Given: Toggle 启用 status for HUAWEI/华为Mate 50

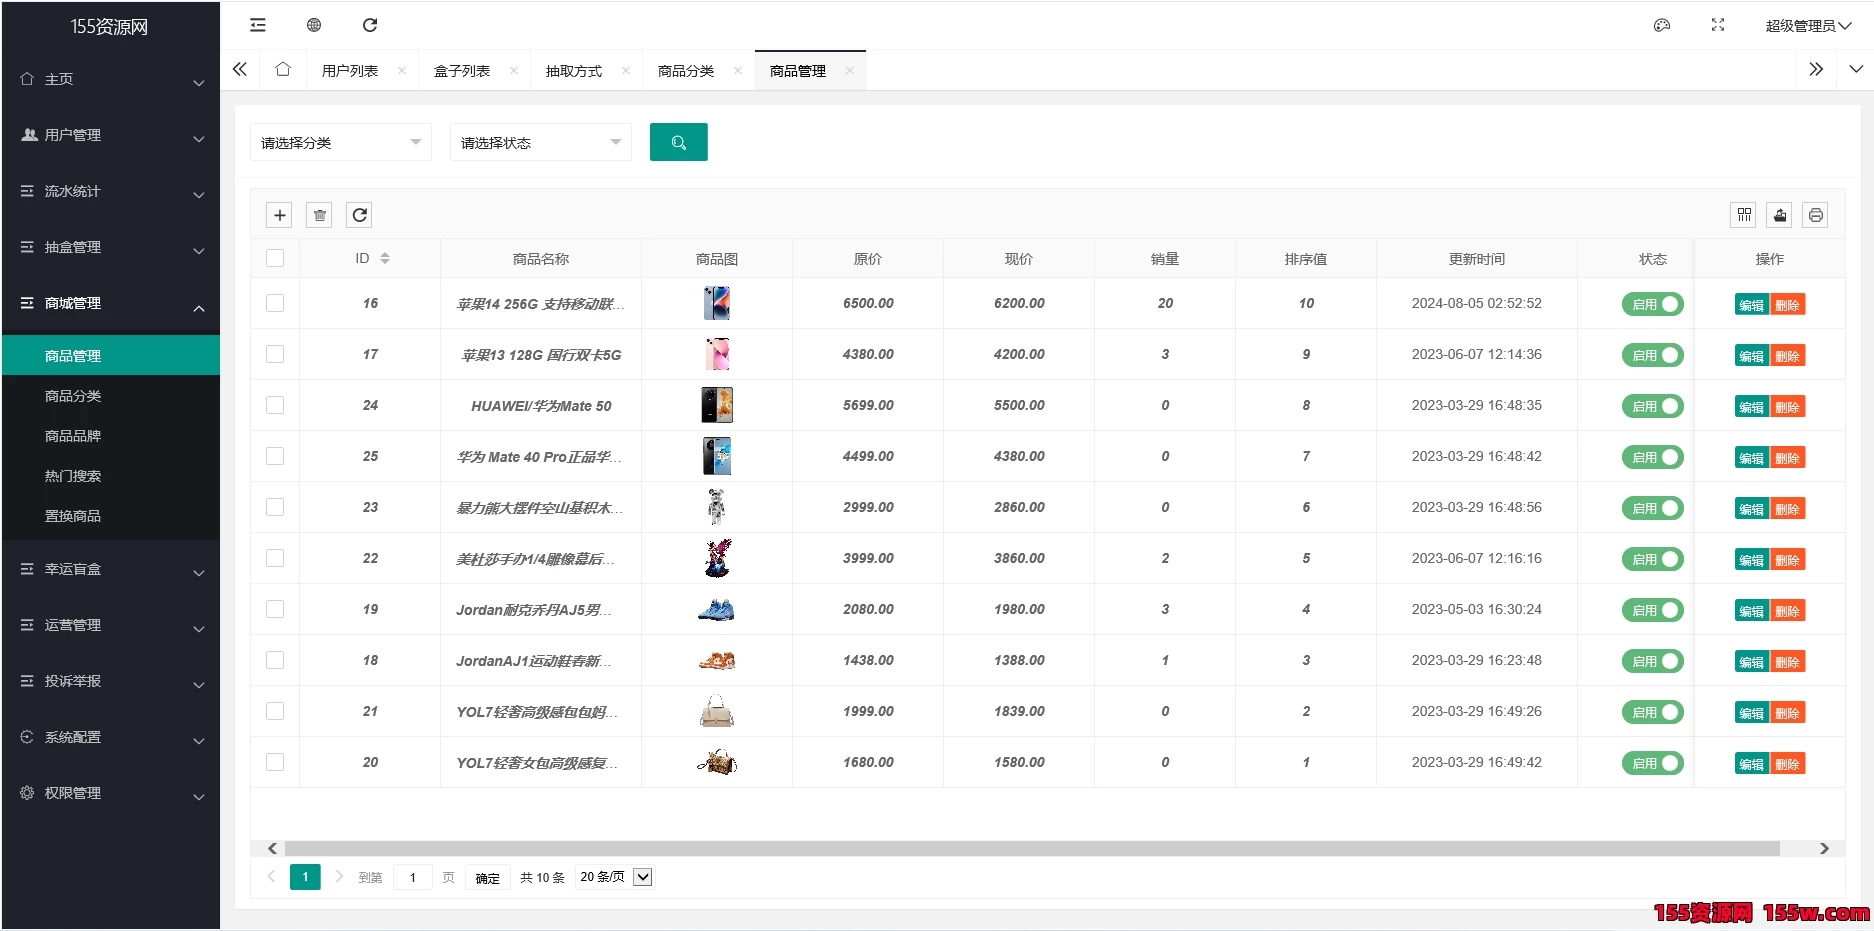Looking at the screenshot, I should coord(1652,405).
